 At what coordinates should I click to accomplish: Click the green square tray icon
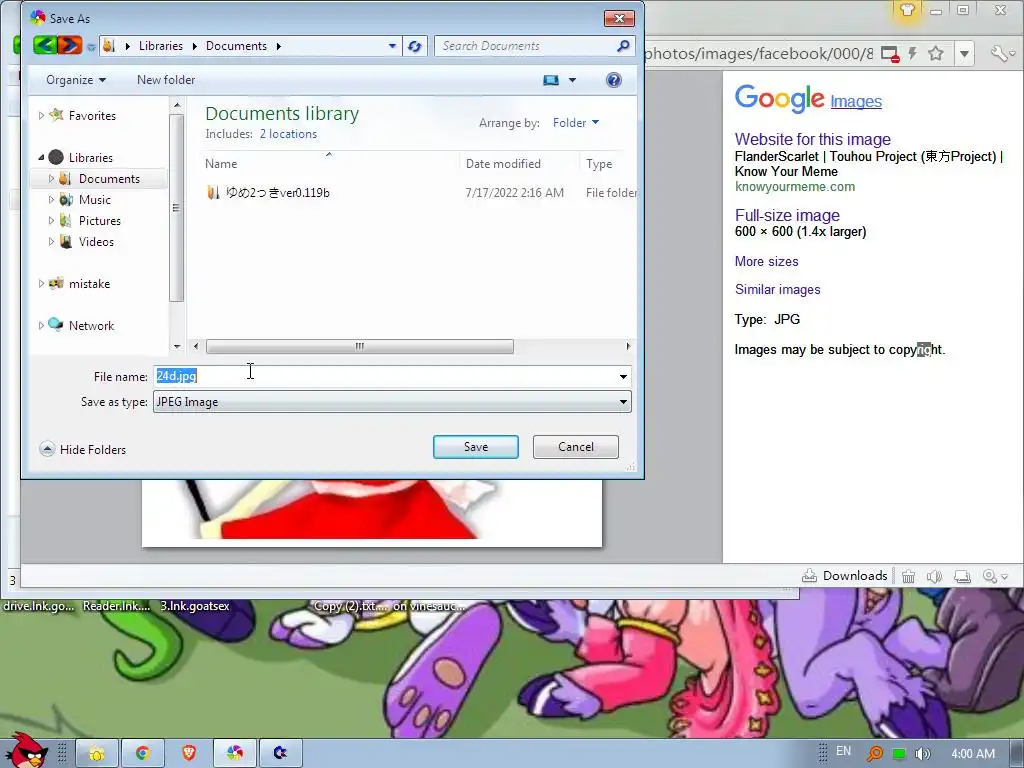click(x=899, y=754)
